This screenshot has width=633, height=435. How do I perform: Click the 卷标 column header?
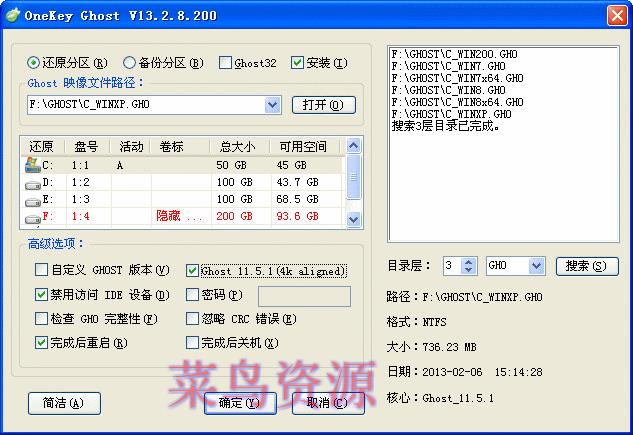tap(171, 146)
